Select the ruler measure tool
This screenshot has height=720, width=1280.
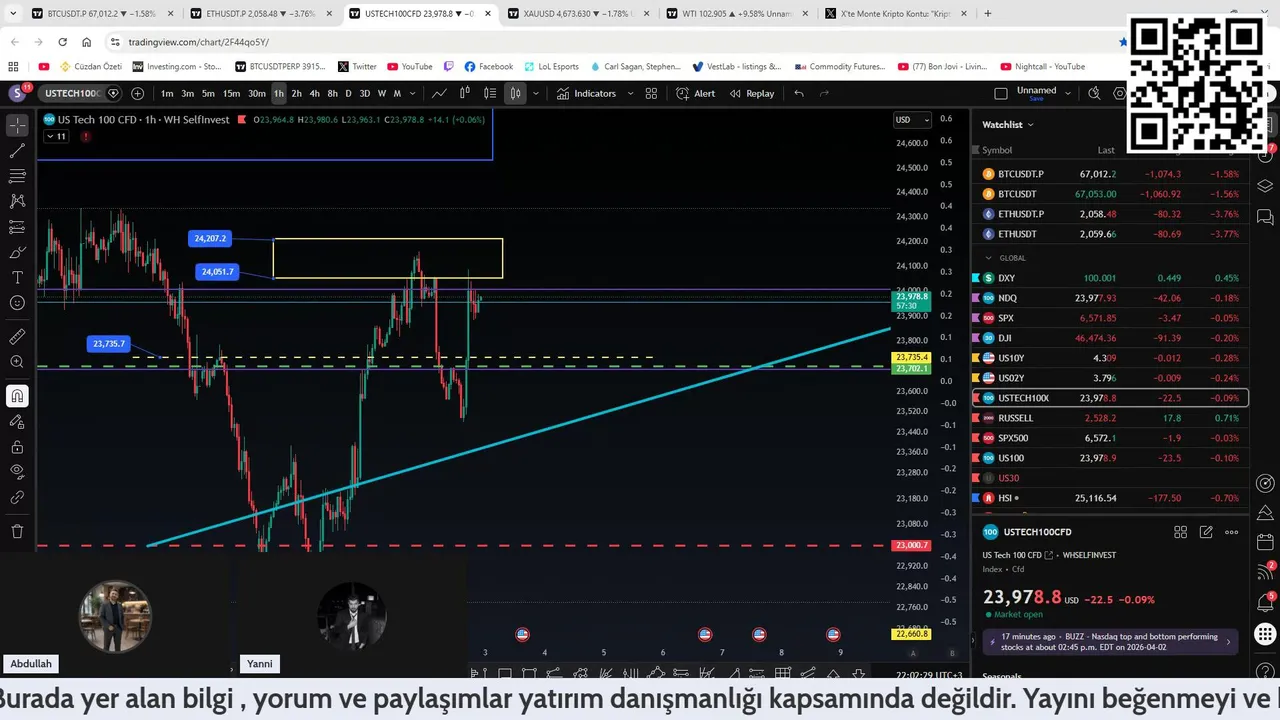click(x=17, y=337)
